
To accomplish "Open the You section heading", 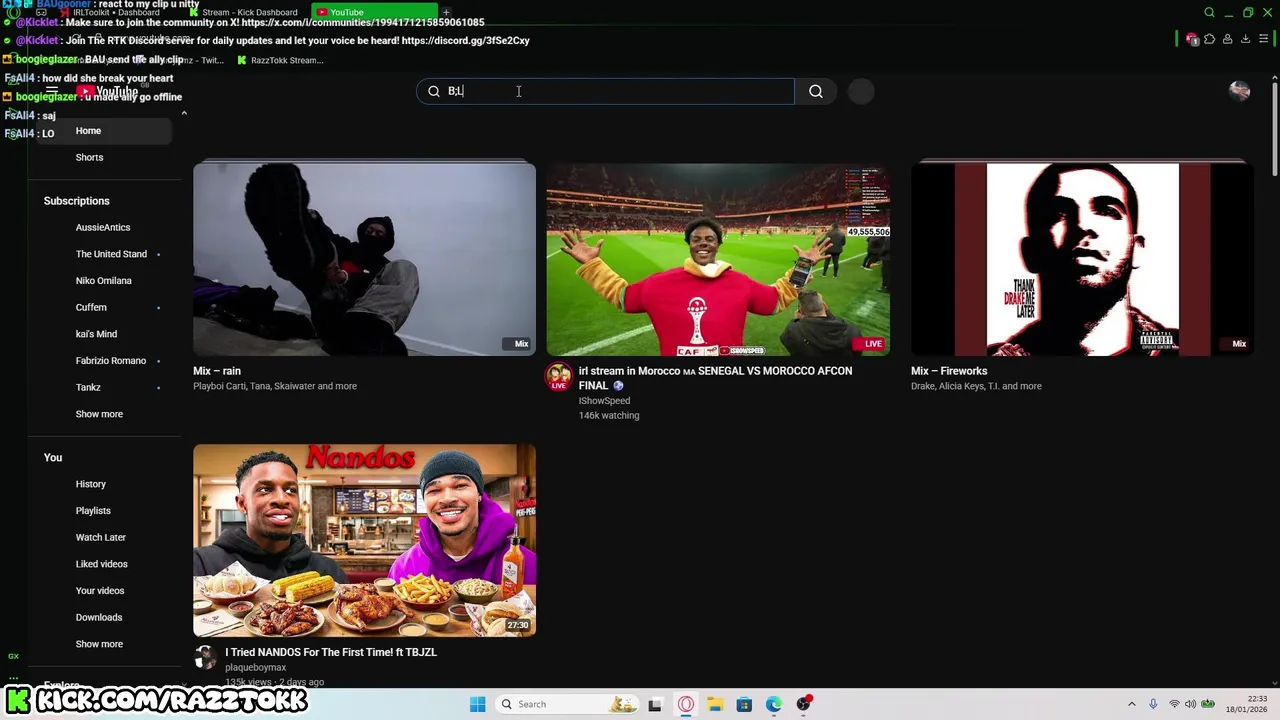I will (x=53, y=458).
